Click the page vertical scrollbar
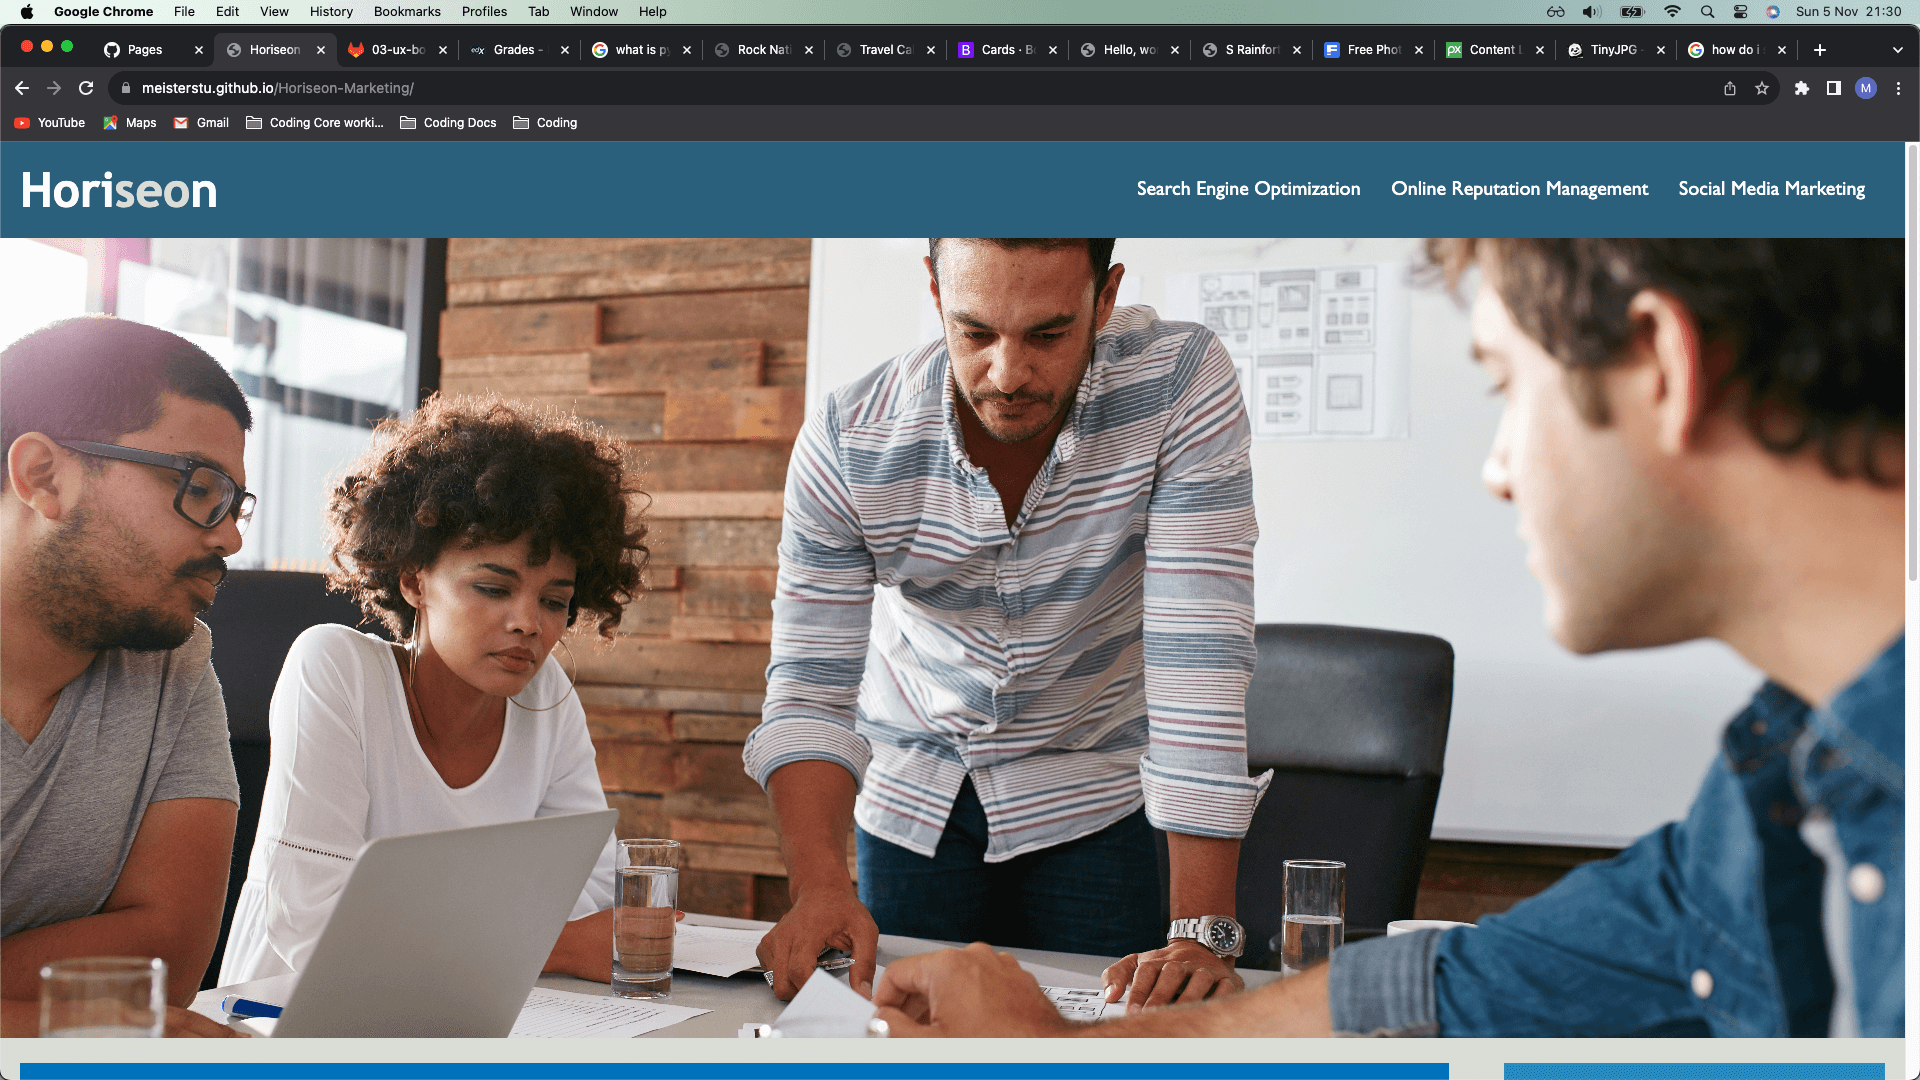Image resolution: width=1920 pixels, height=1080 pixels. click(x=1912, y=360)
